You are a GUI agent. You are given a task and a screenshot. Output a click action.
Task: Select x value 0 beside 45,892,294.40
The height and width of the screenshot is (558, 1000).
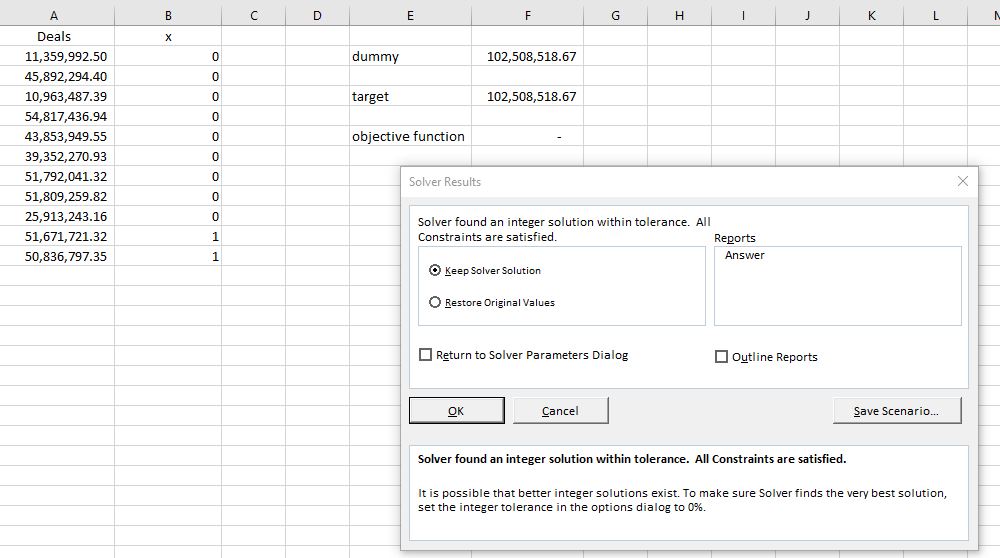pyautogui.click(x=168, y=77)
